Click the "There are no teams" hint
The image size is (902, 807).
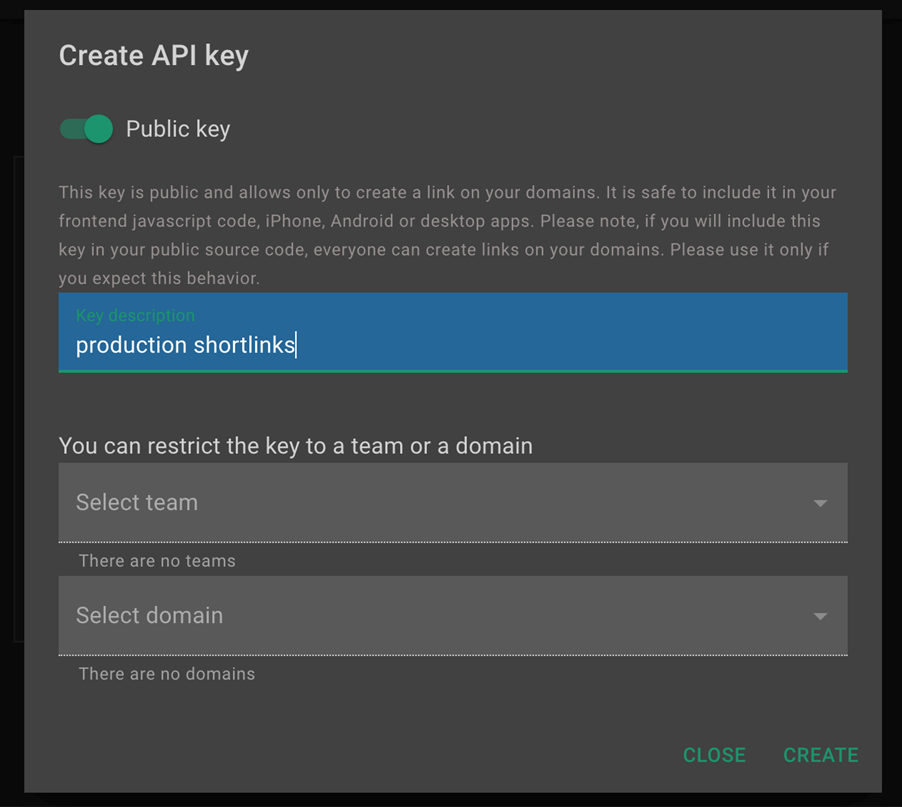coord(157,561)
